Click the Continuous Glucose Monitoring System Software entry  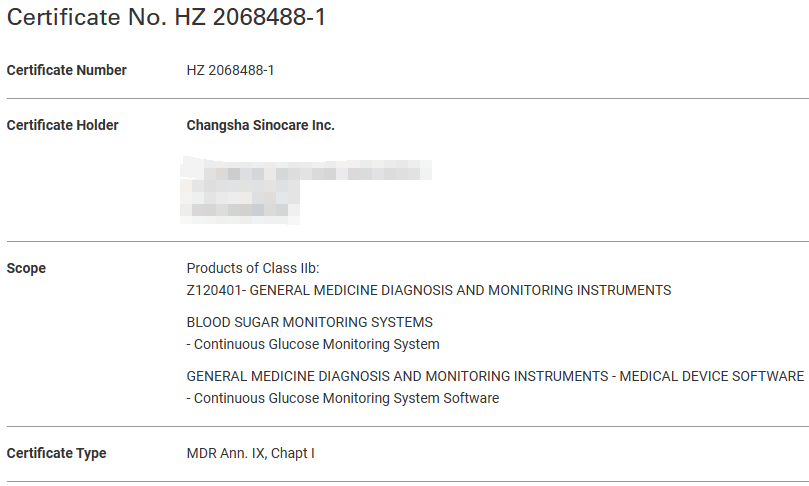coord(343,398)
